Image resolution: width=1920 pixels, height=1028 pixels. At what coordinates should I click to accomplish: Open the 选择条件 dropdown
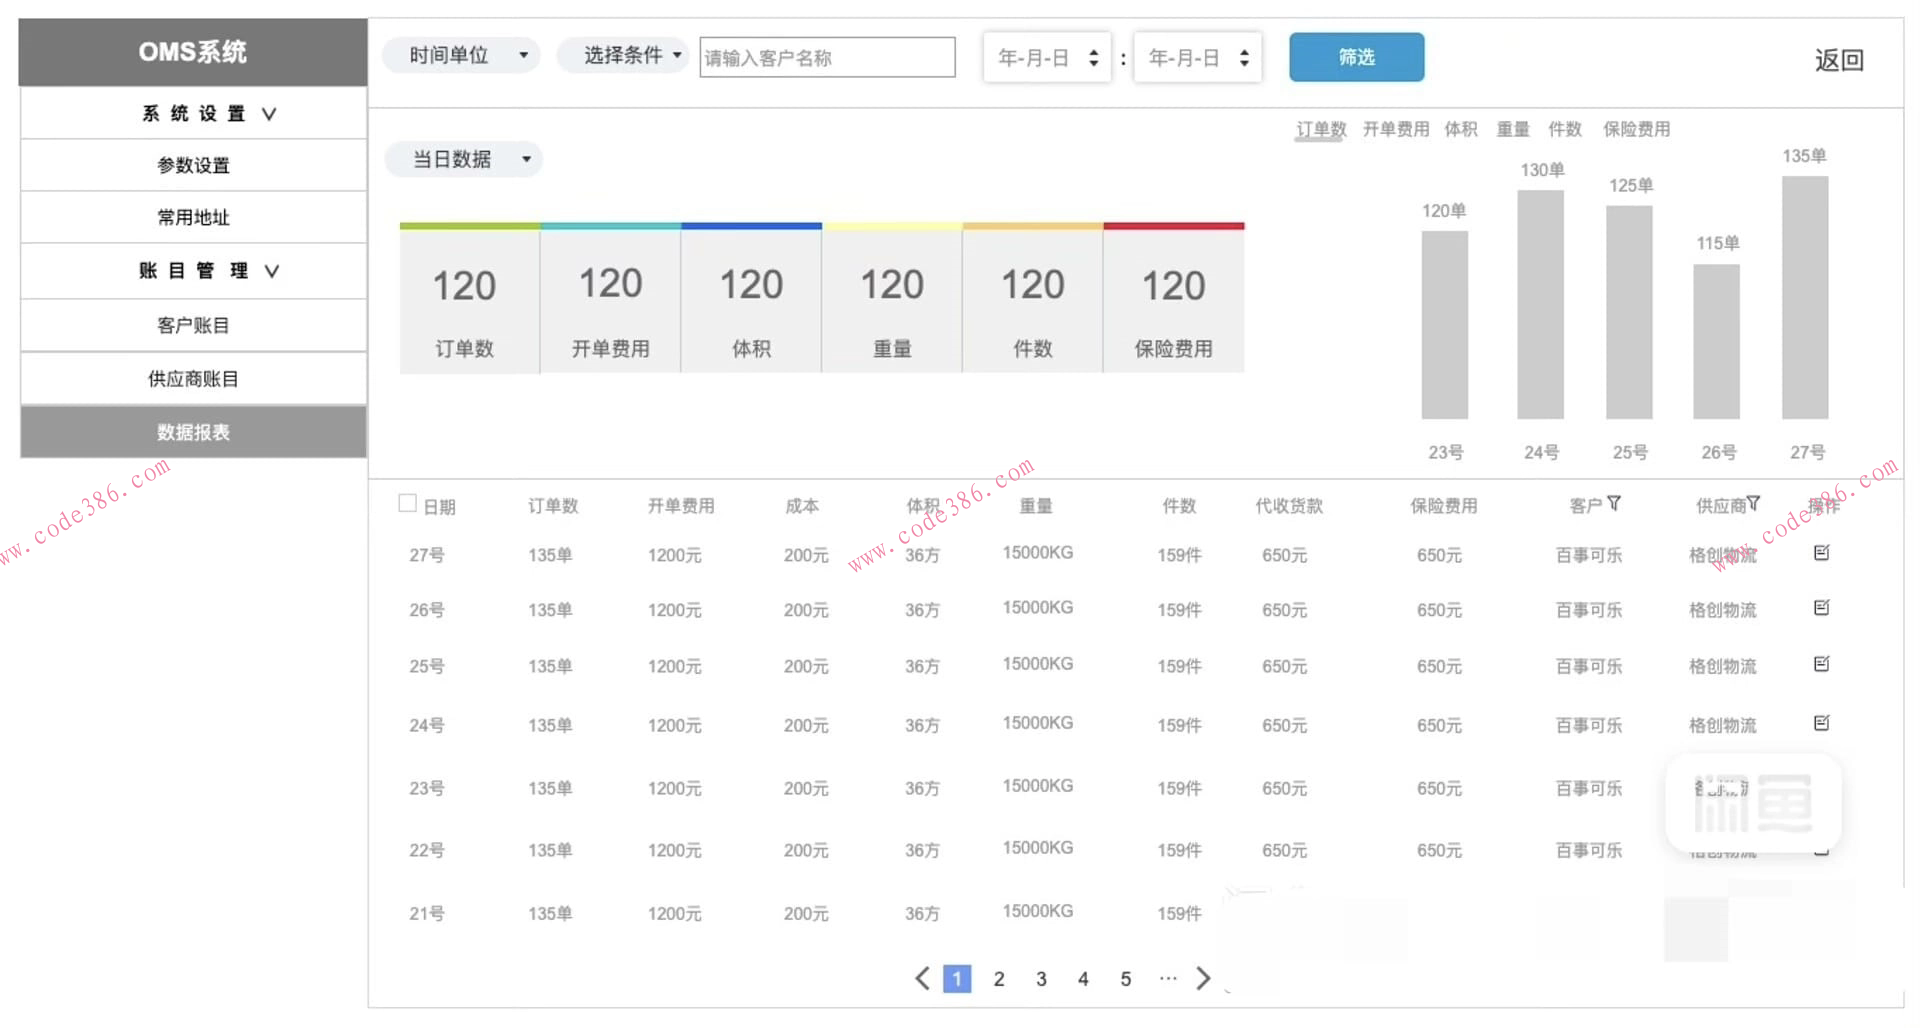(623, 55)
